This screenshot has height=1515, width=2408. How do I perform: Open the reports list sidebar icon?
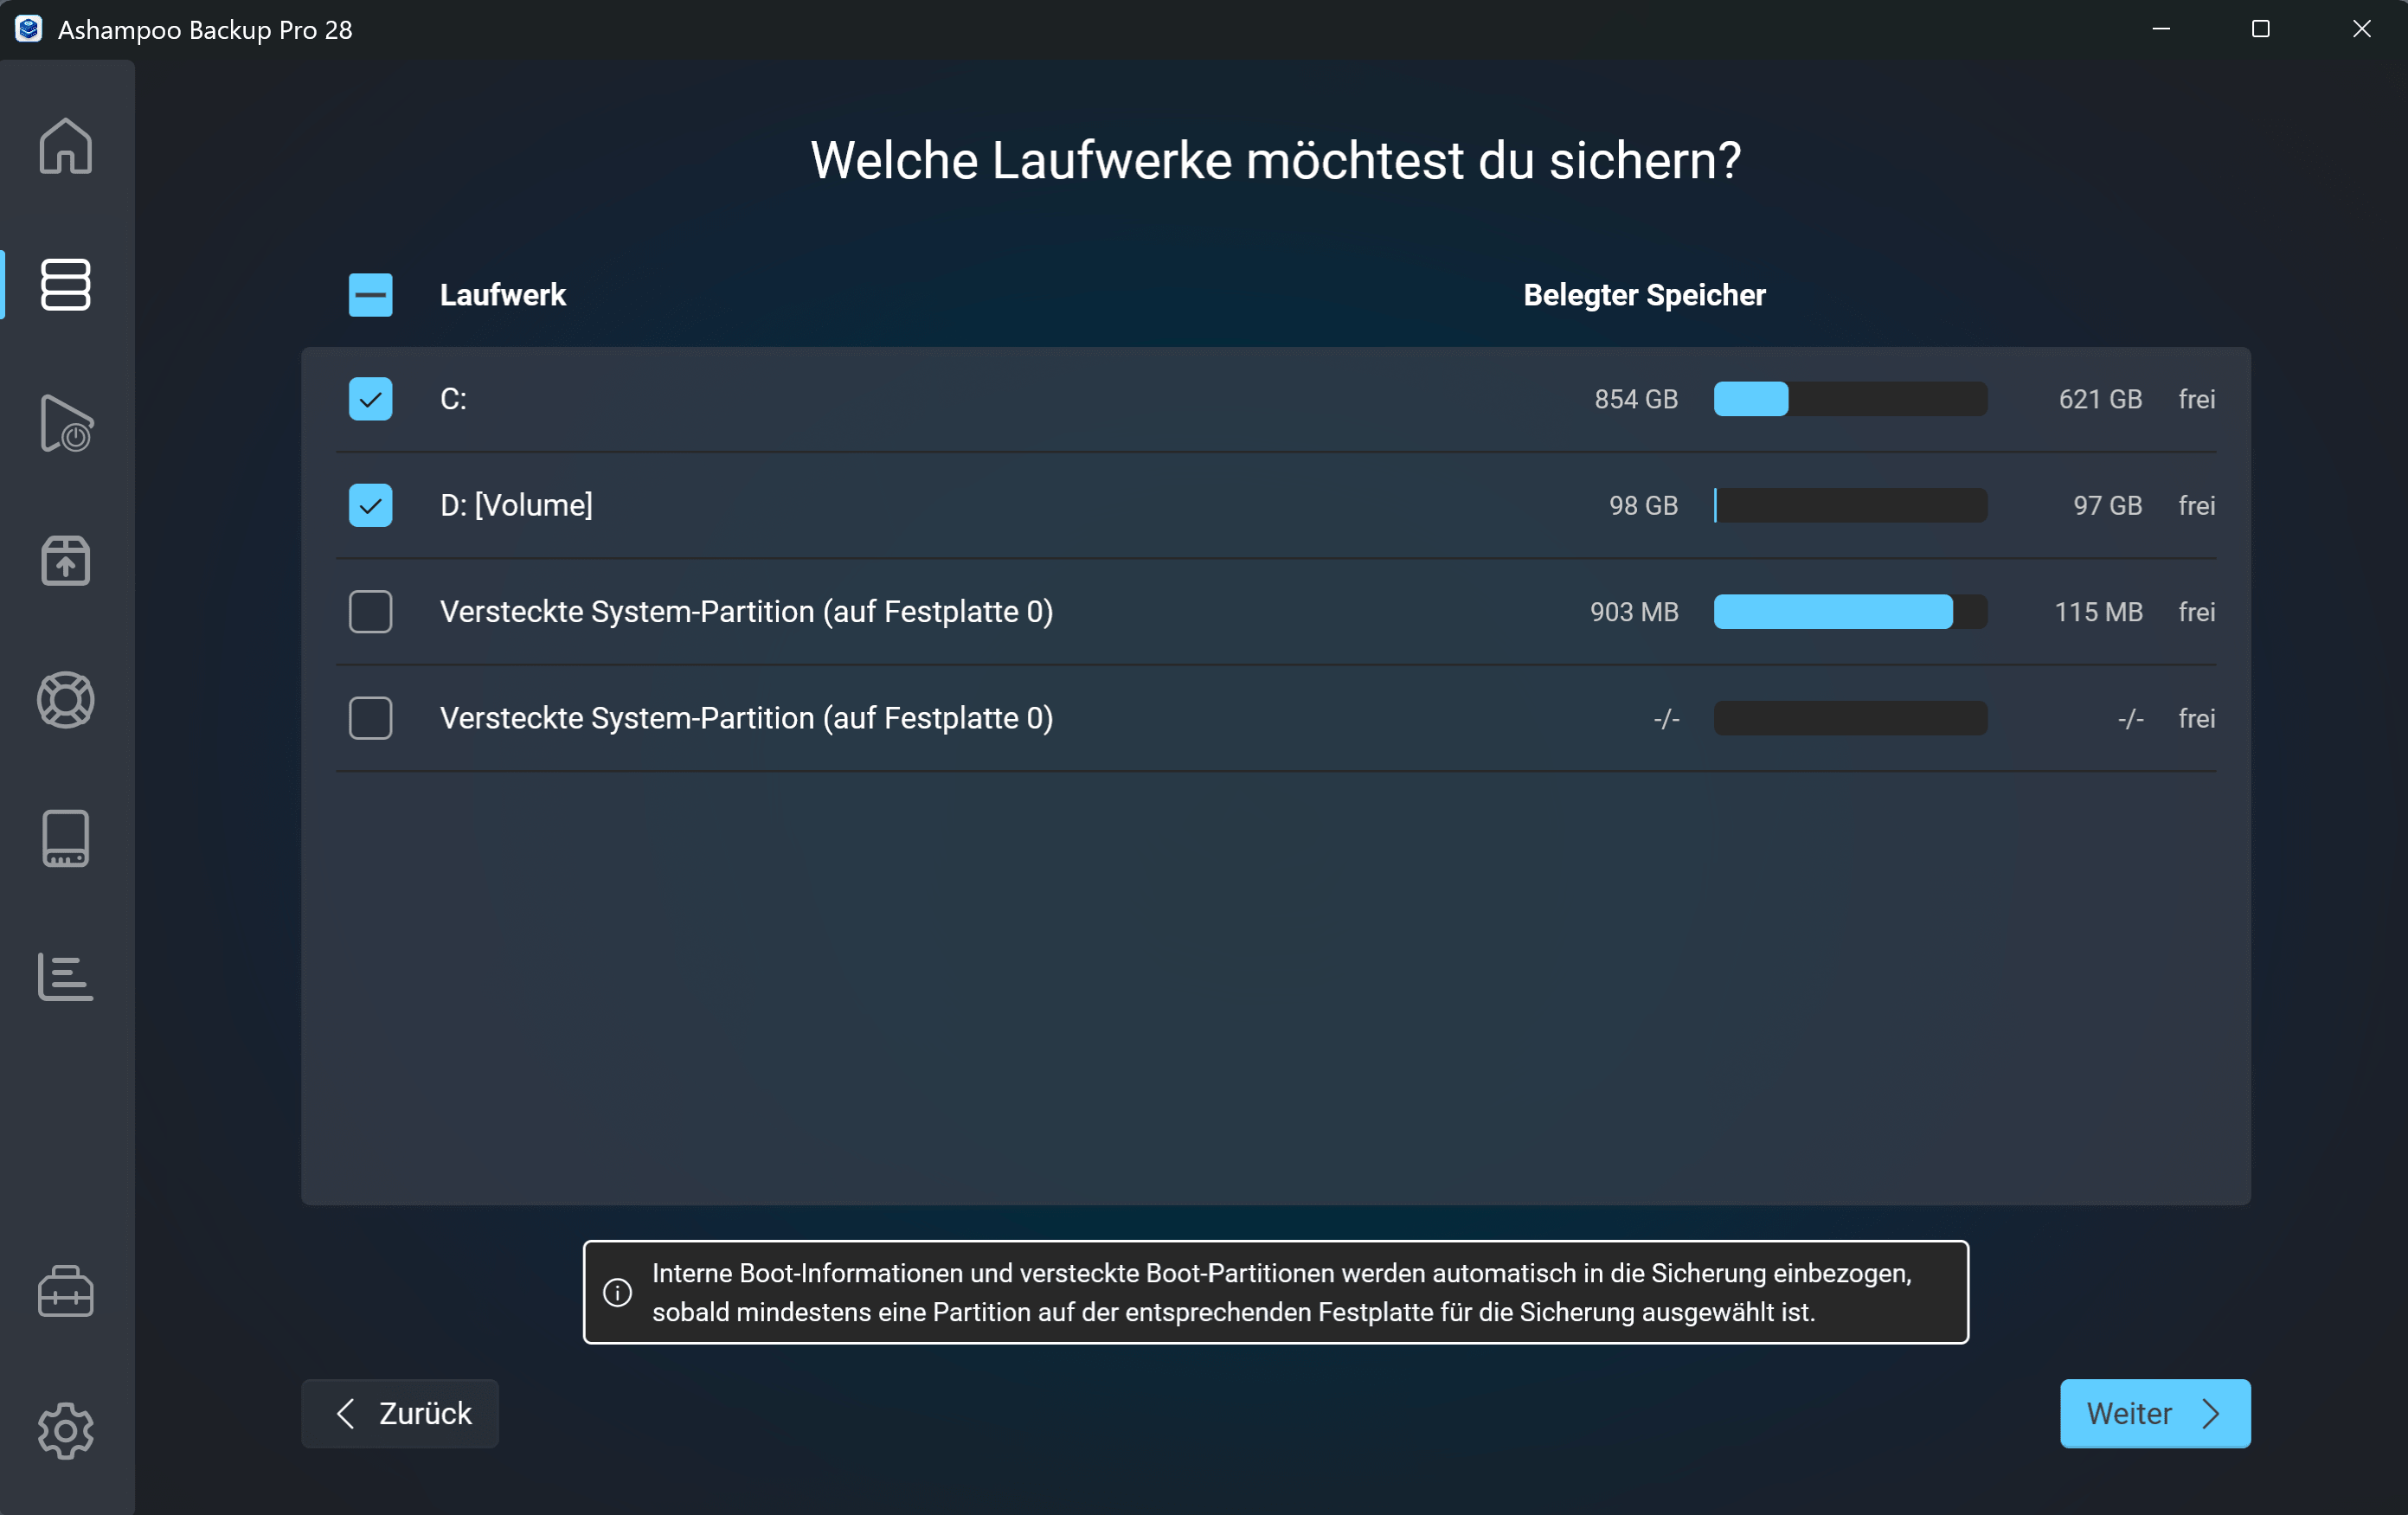(66, 976)
